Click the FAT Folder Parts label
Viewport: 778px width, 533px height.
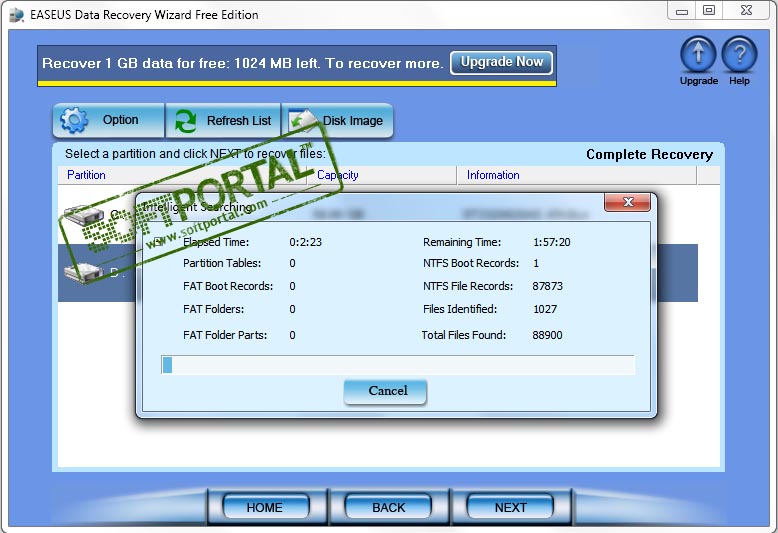pyautogui.click(x=225, y=335)
